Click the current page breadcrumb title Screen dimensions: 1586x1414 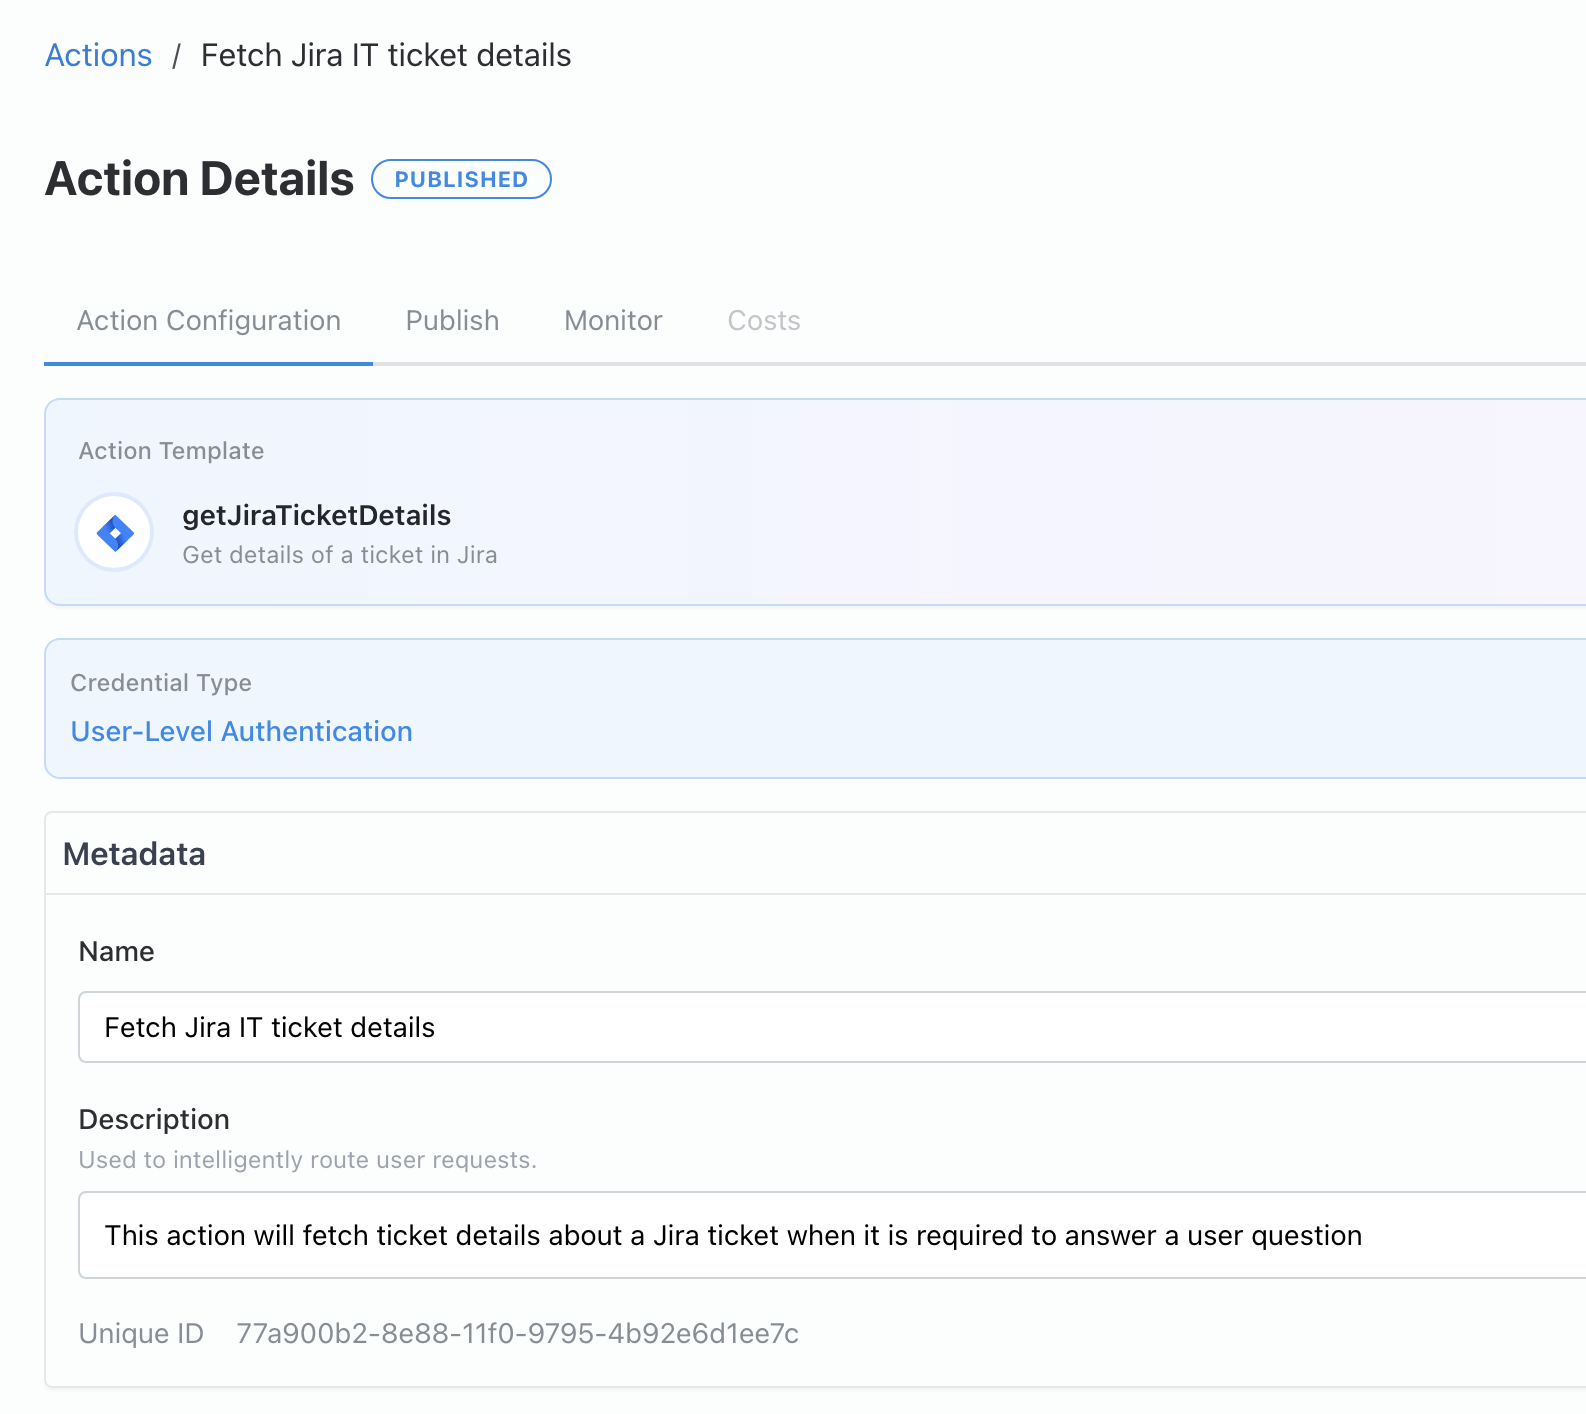point(385,55)
